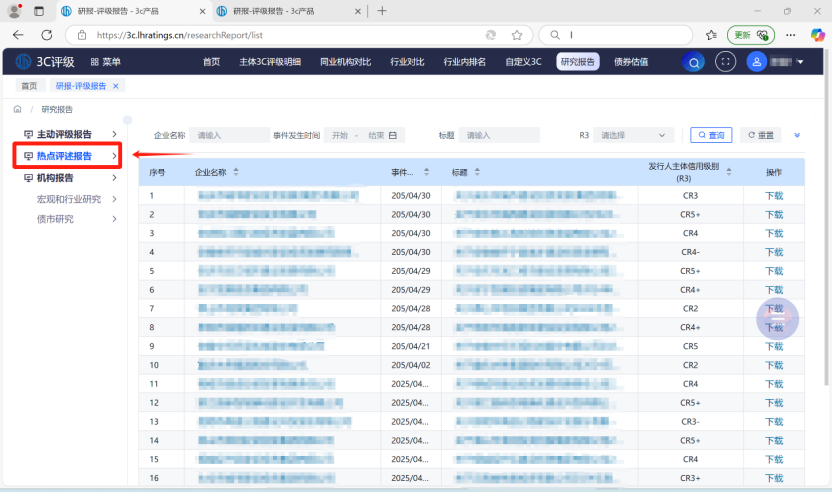
Task: Open 主体3C评级明细 navigation item
Action: [x=270, y=62]
